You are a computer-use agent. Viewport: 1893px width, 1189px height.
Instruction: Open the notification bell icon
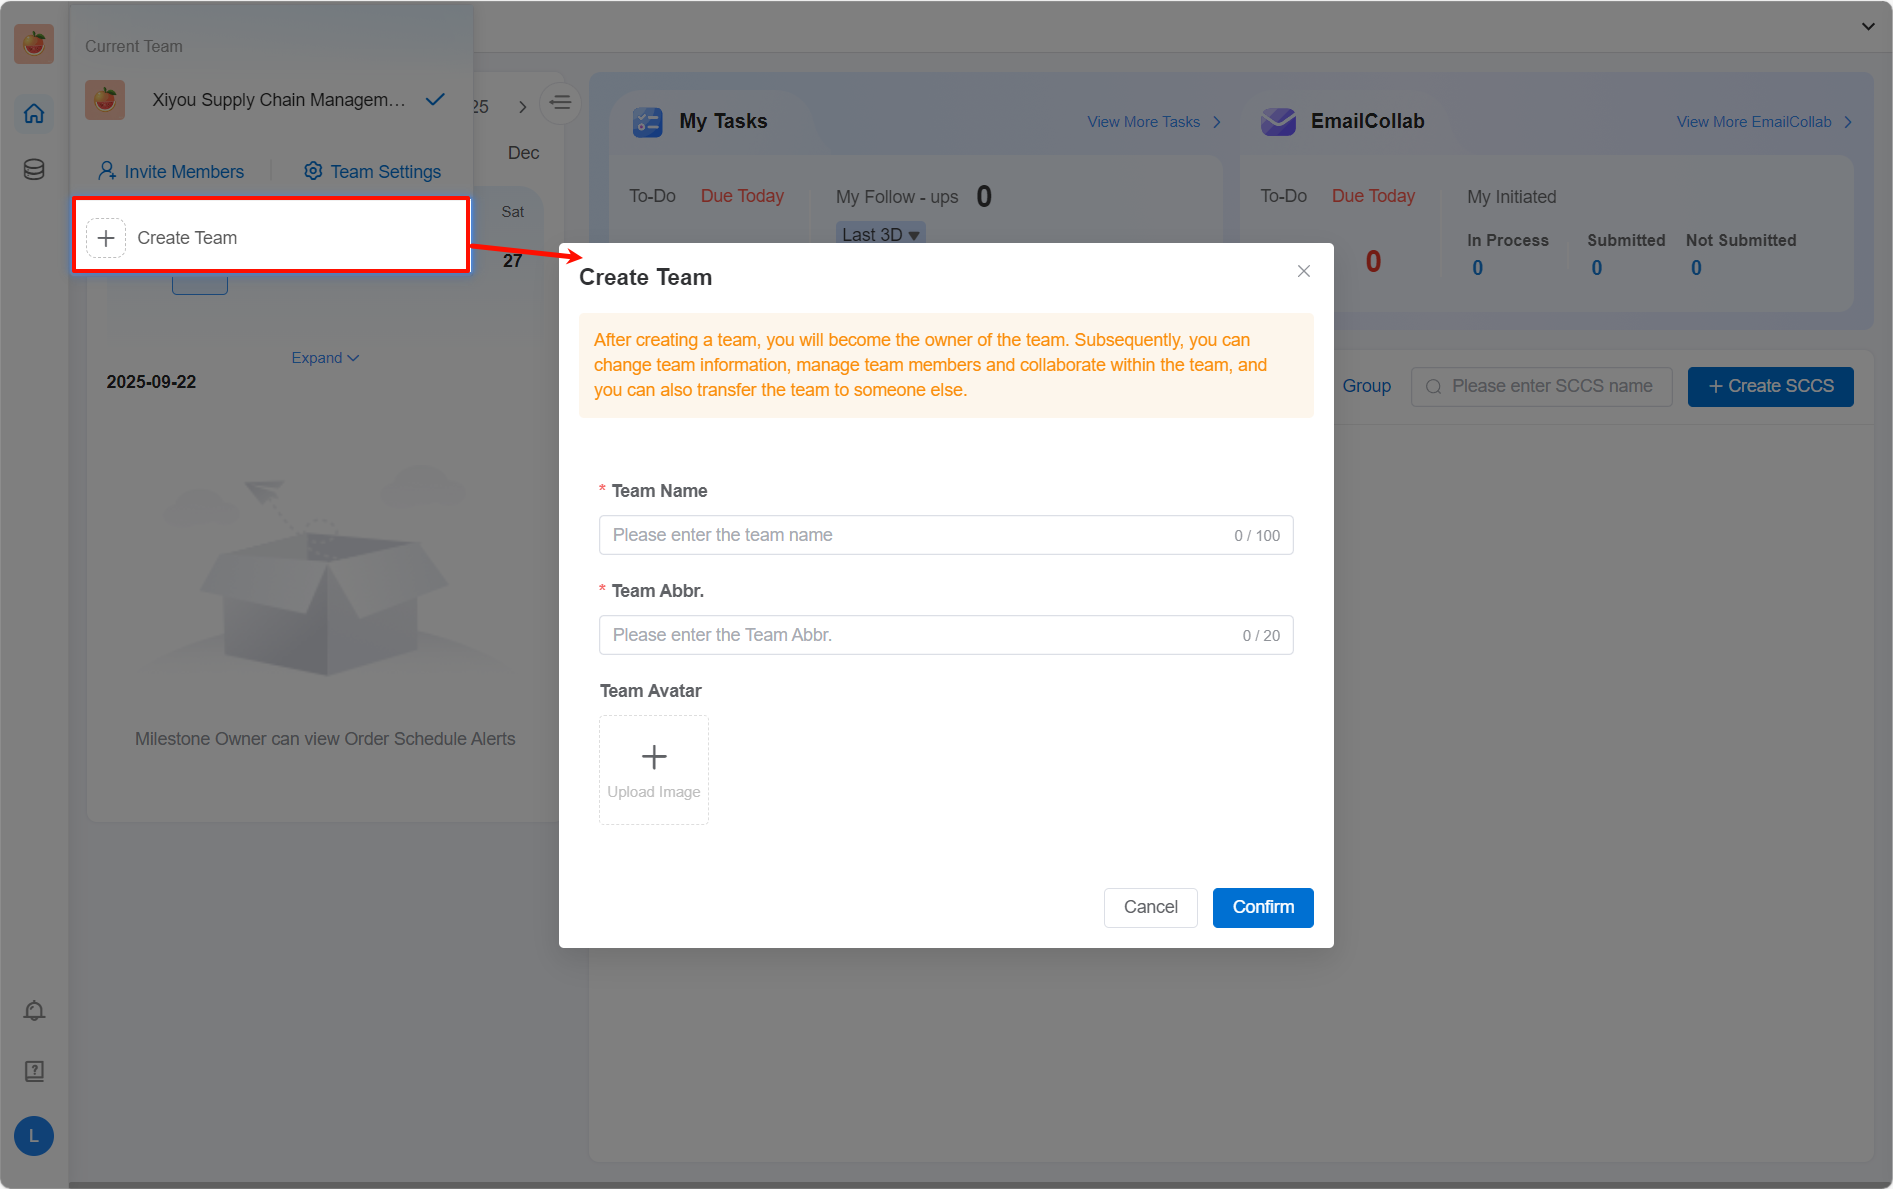tap(34, 1011)
